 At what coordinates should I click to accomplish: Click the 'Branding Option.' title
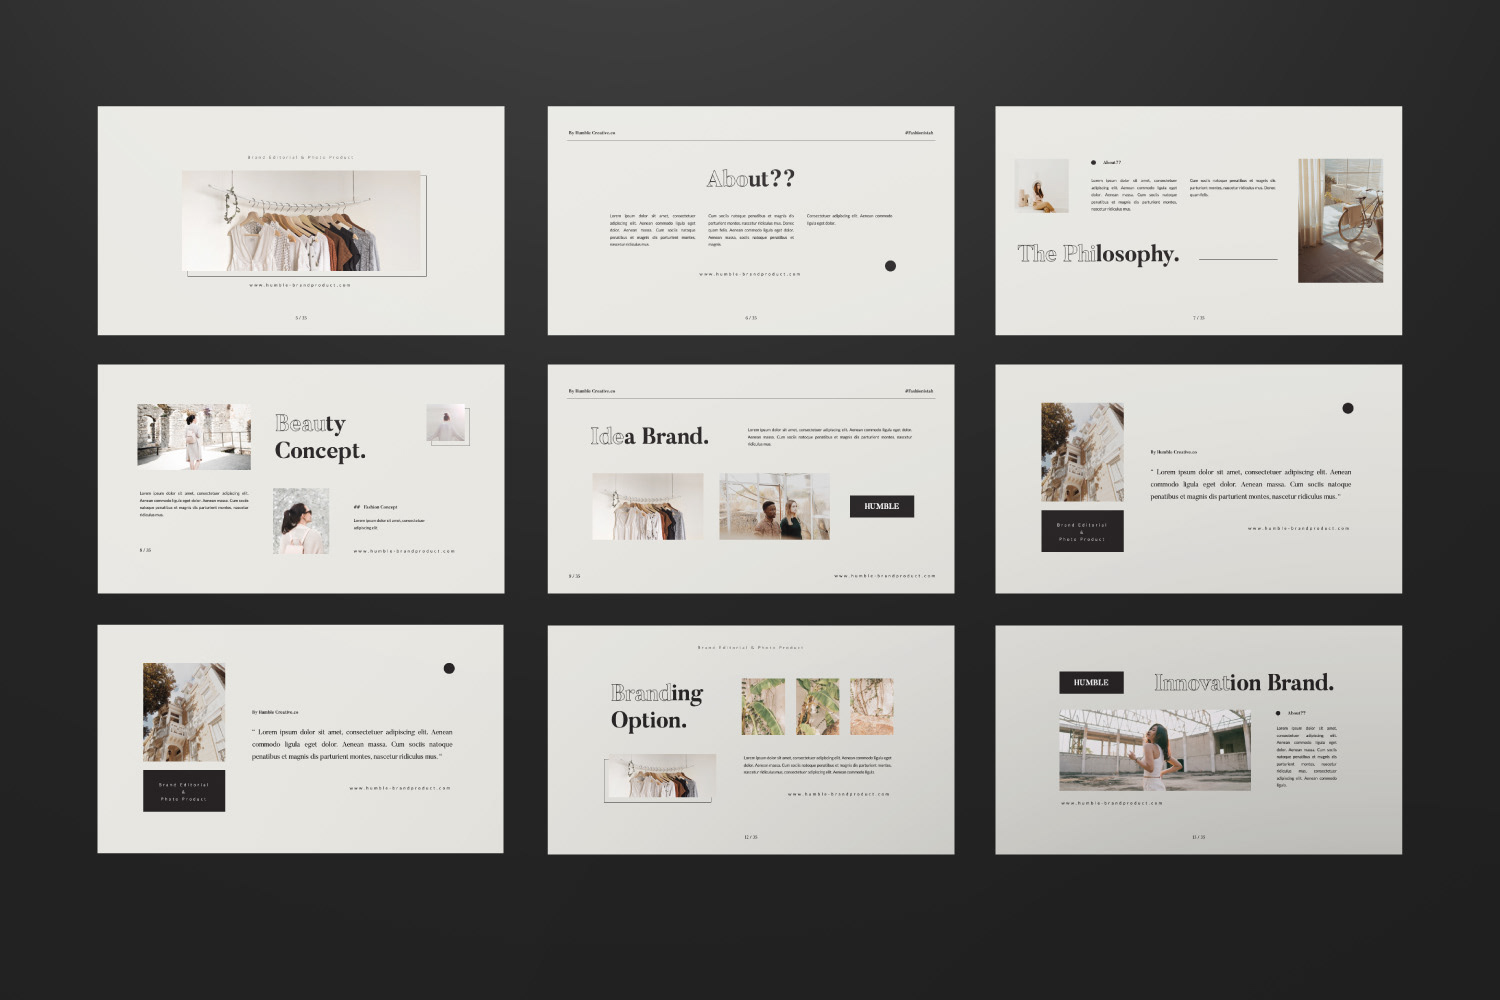click(x=657, y=706)
